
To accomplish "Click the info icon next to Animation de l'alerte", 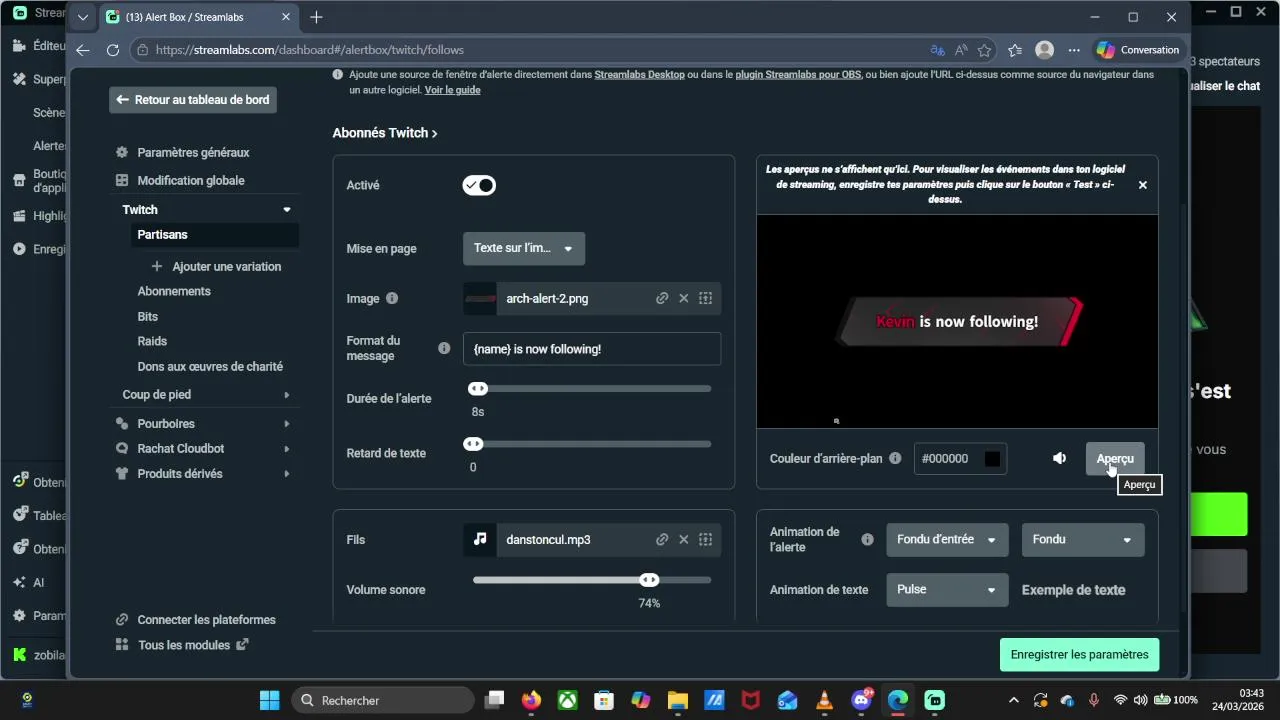I will (x=867, y=539).
